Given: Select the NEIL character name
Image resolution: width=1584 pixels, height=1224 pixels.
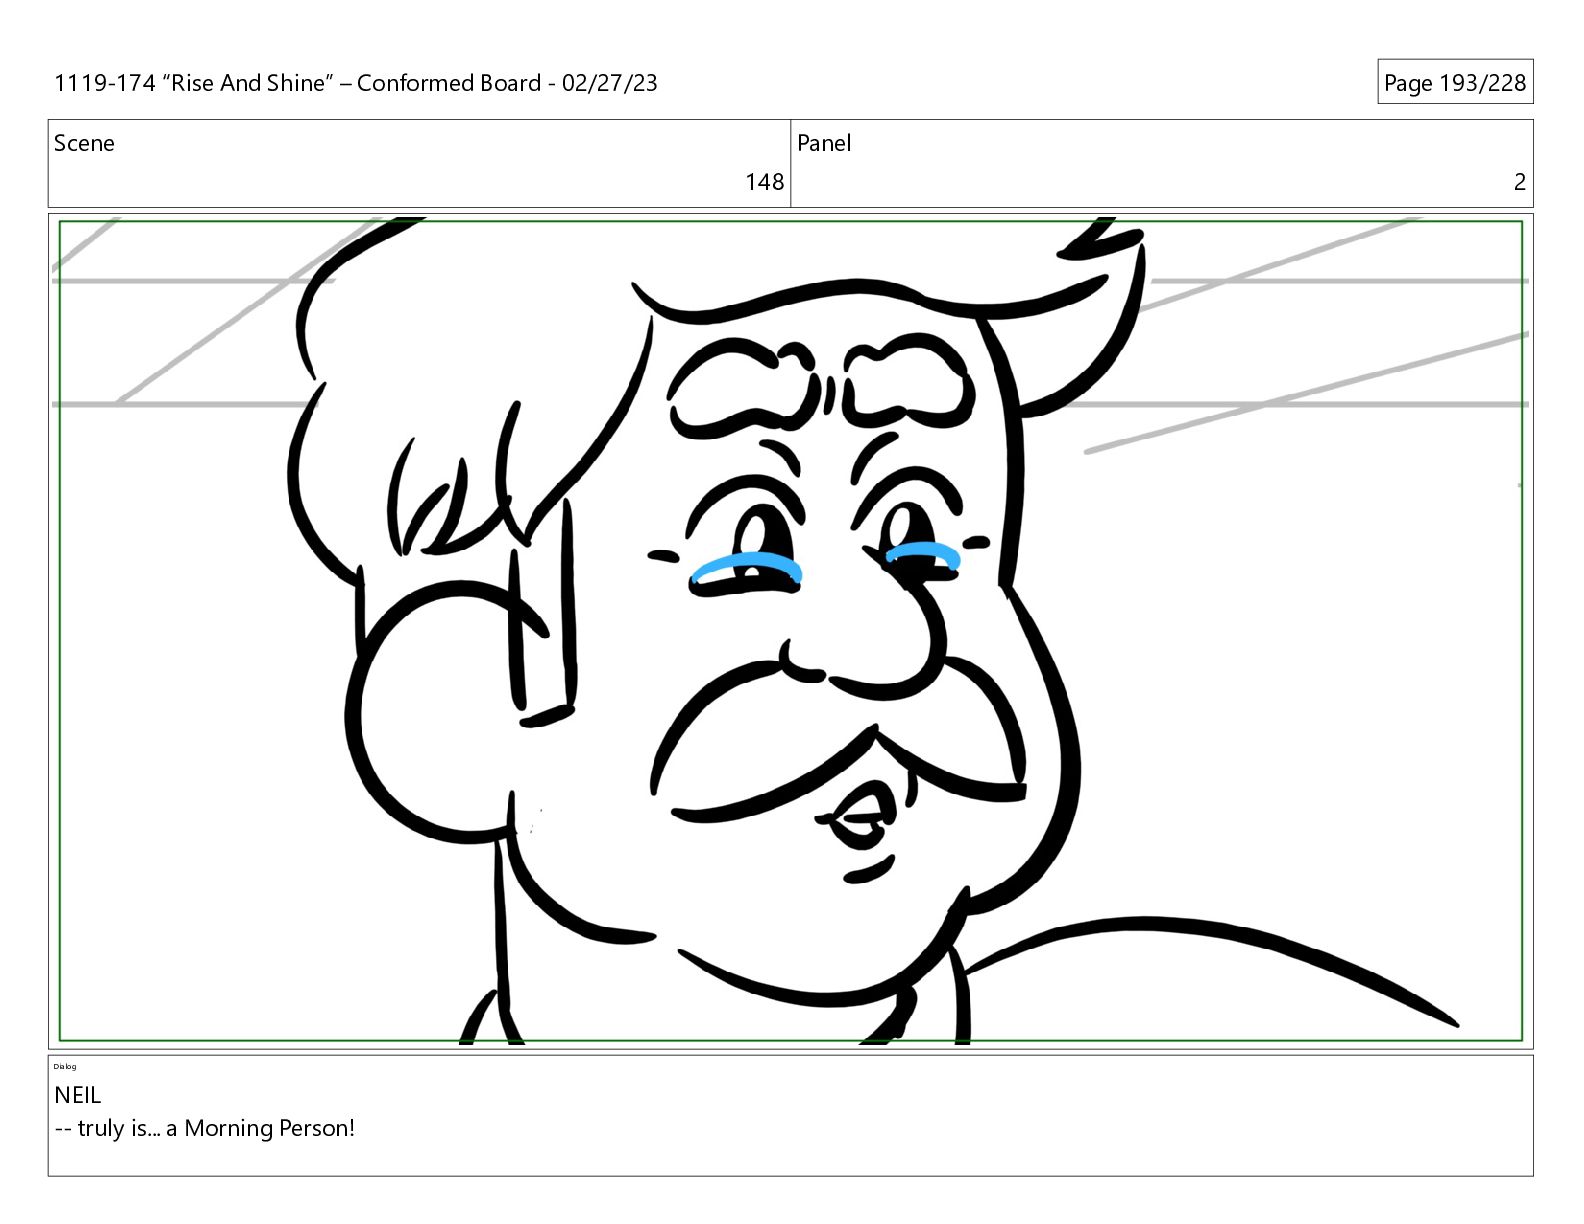Looking at the screenshot, I should tap(78, 1095).
